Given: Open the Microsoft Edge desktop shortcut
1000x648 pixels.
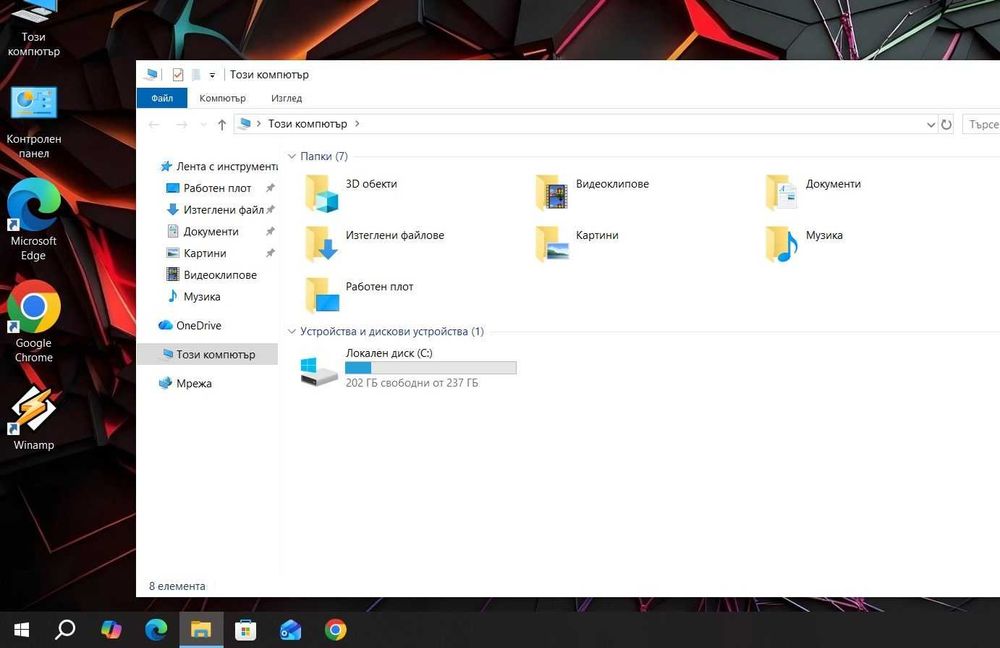Looking at the screenshot, I should coord(33,220).
